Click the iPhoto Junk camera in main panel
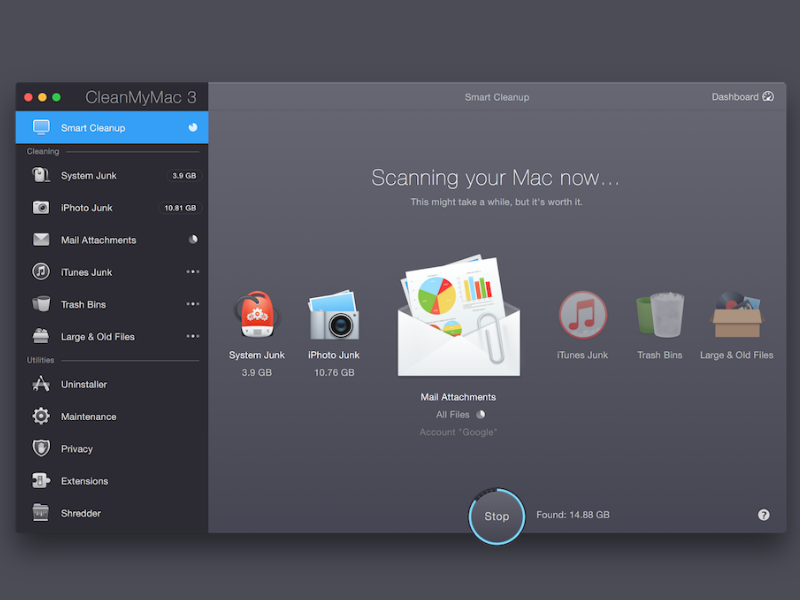 tap(334, 315)
